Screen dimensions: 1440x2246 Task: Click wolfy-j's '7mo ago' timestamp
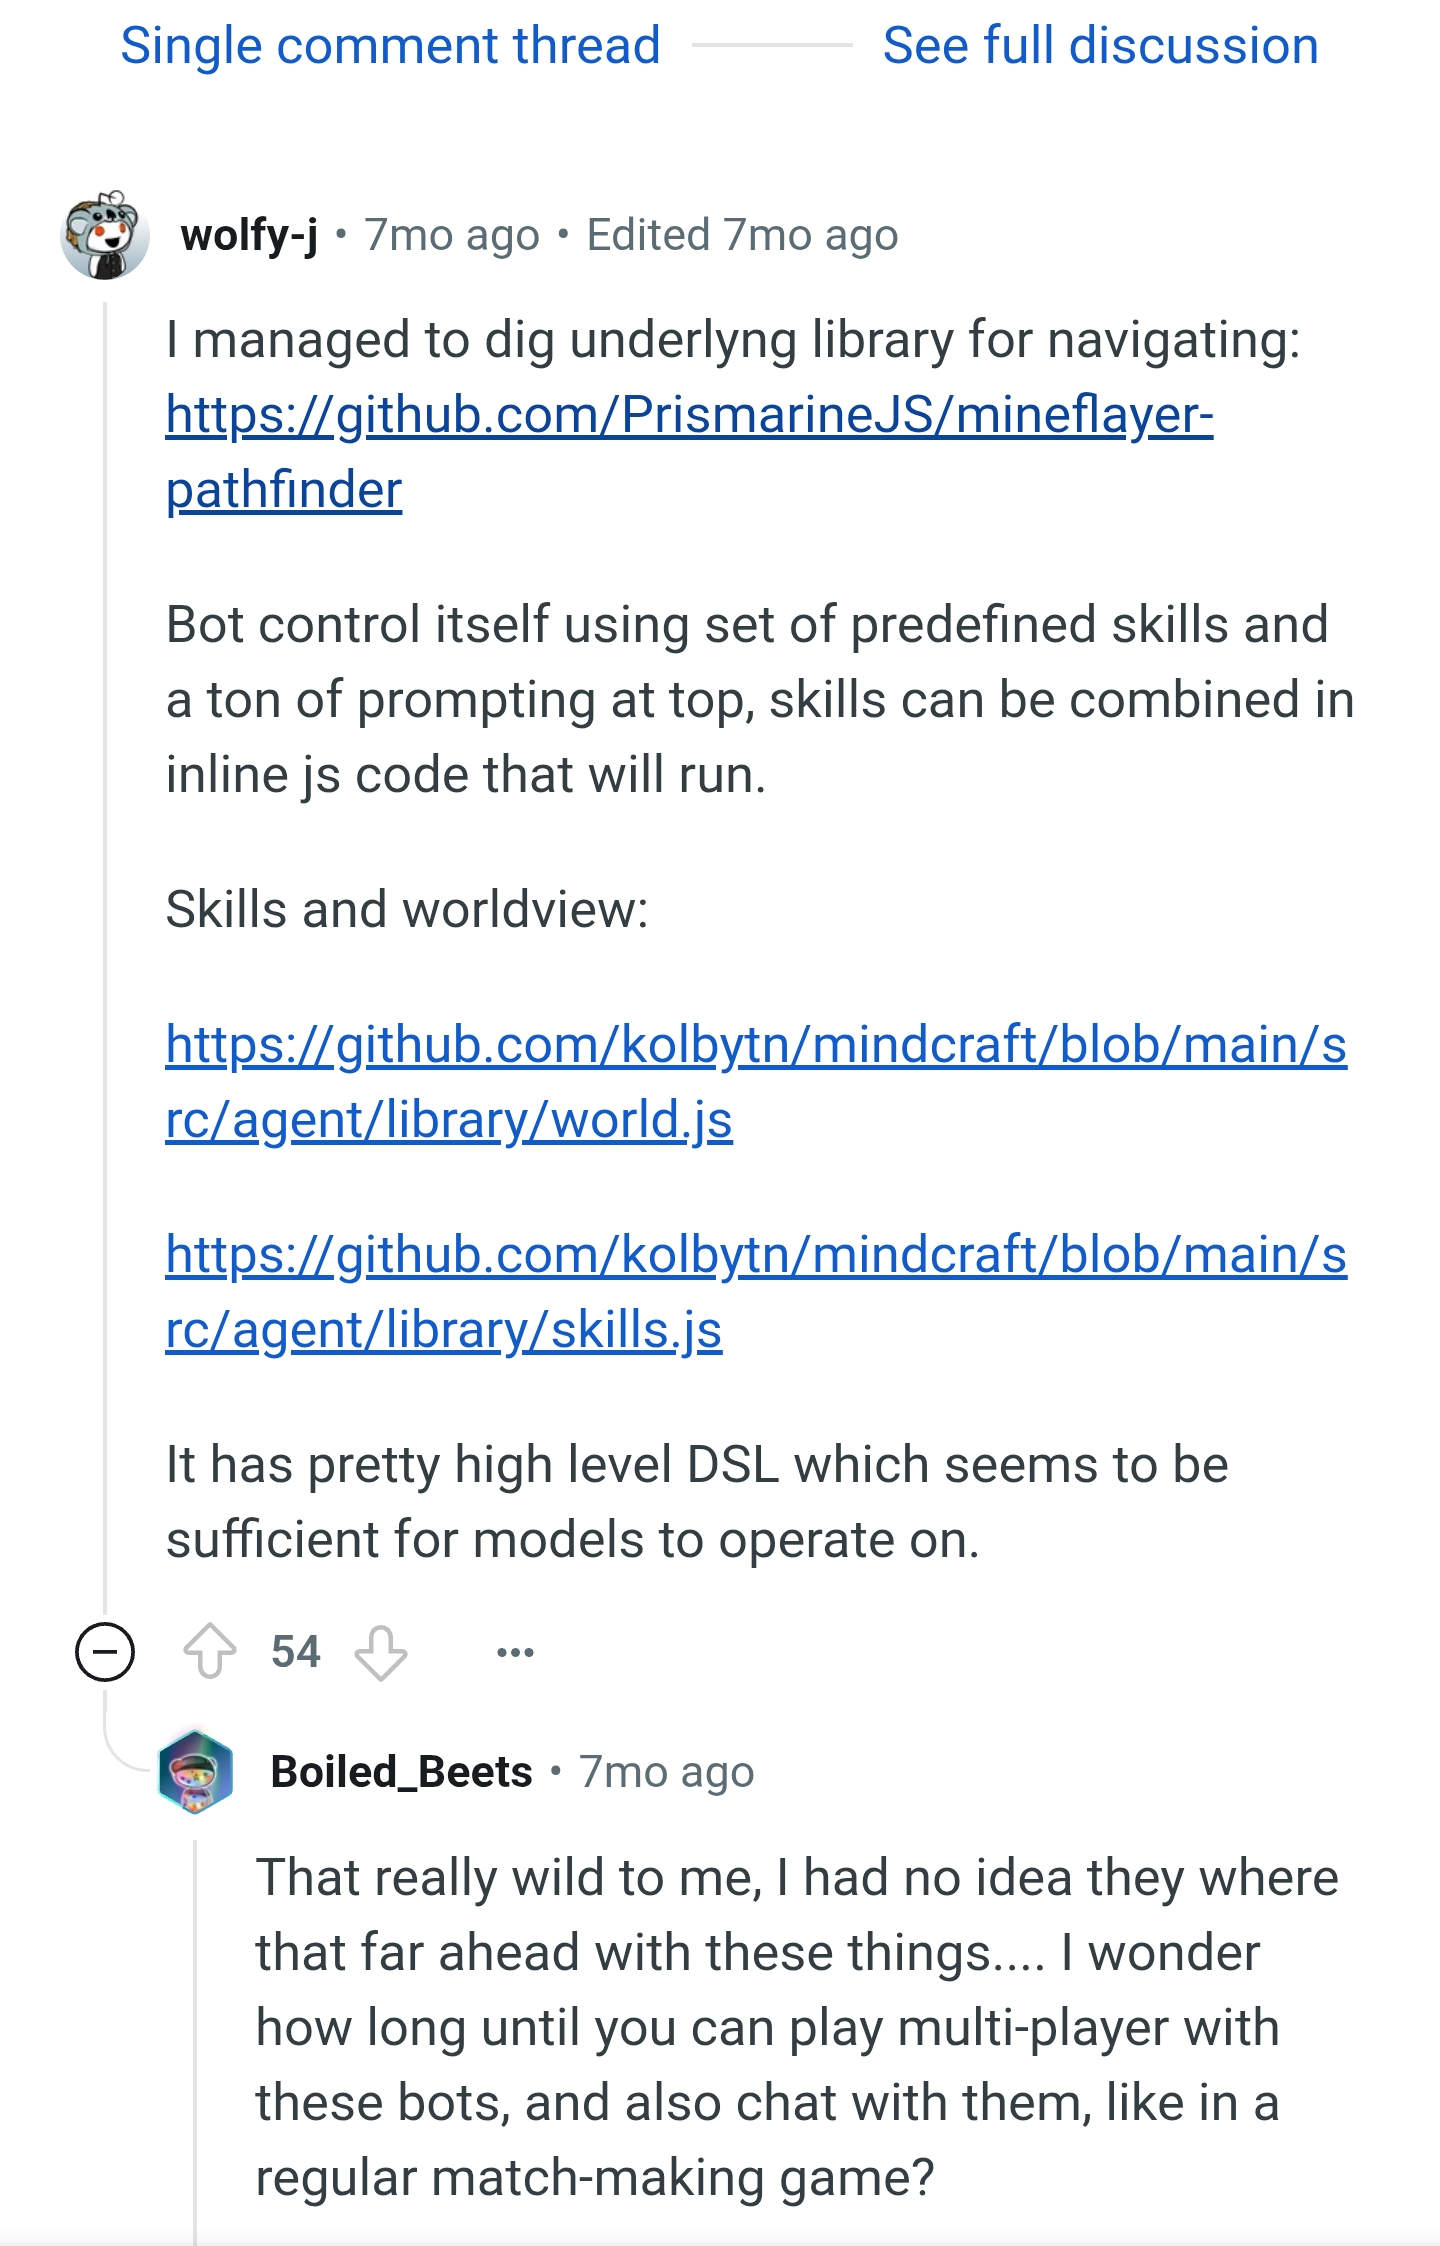tap(452, 235)
